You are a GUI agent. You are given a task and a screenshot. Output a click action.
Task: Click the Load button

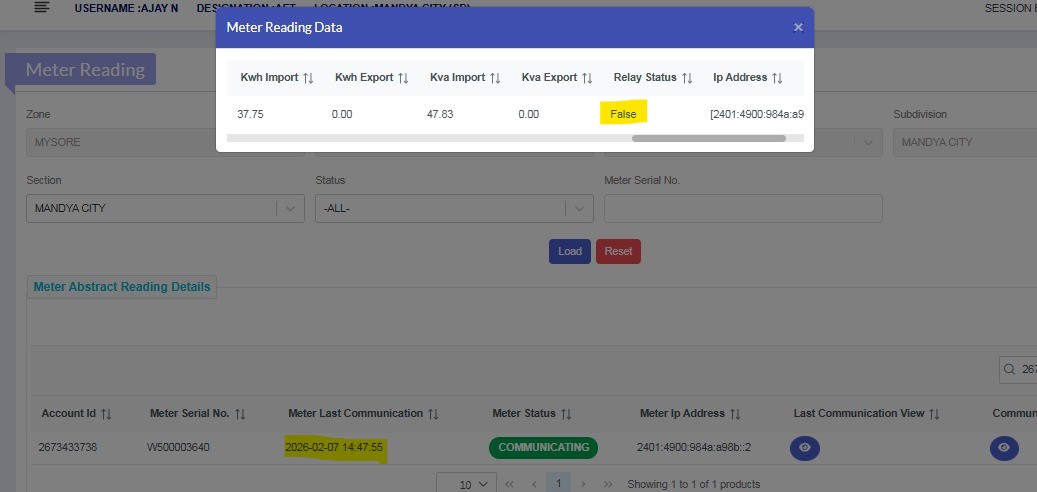click(569, 251)
